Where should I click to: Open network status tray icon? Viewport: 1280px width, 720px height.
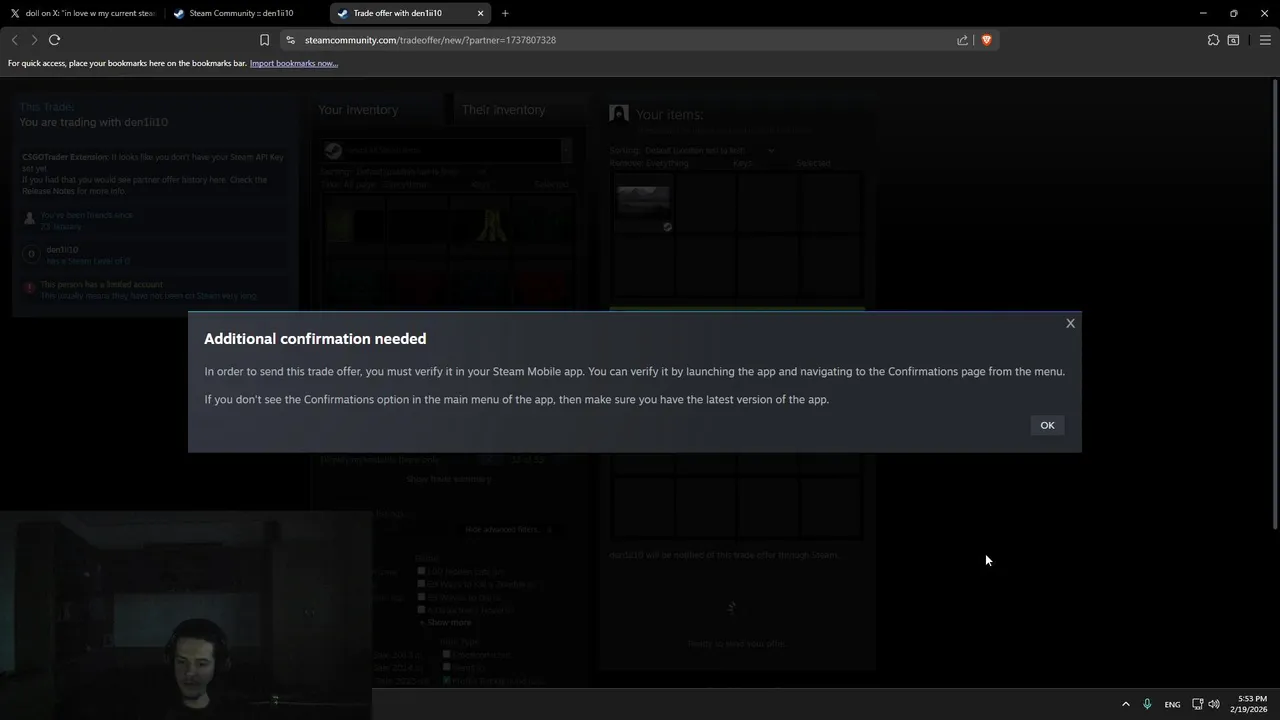click(x=1197, y=704)
